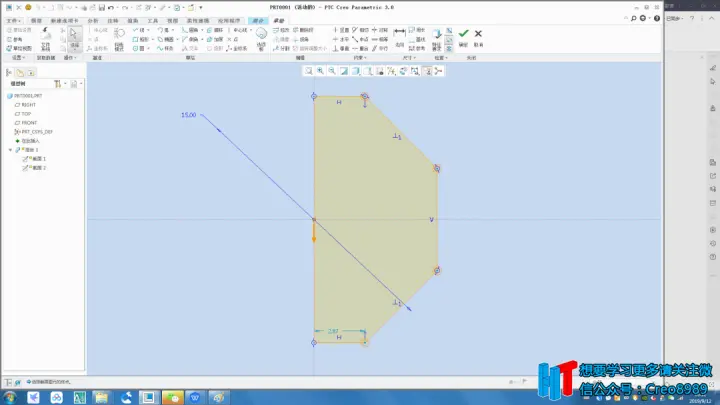Open the model tree settings dropdown
Image resolution: width=720 pixels, height=405 pixels.
(59, 84)
